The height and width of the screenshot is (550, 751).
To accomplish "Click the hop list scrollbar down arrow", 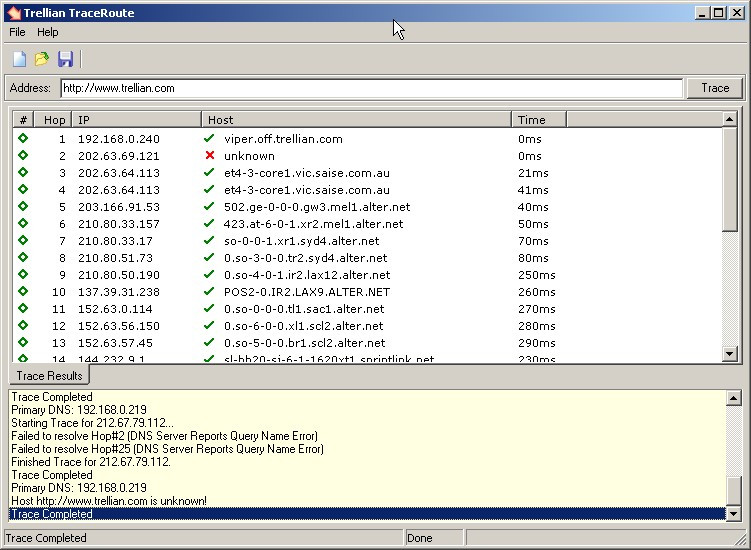I will (x=729, y=354).
